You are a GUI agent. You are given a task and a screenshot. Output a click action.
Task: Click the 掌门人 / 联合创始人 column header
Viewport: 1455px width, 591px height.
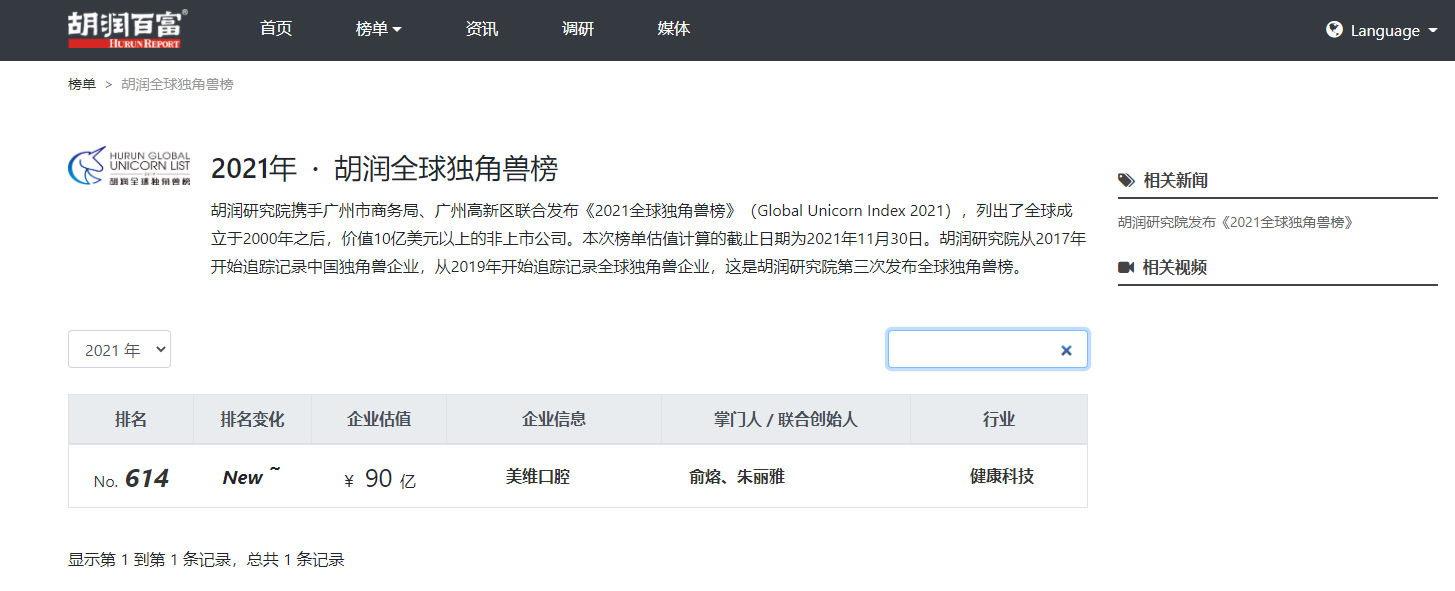point(786,419)
